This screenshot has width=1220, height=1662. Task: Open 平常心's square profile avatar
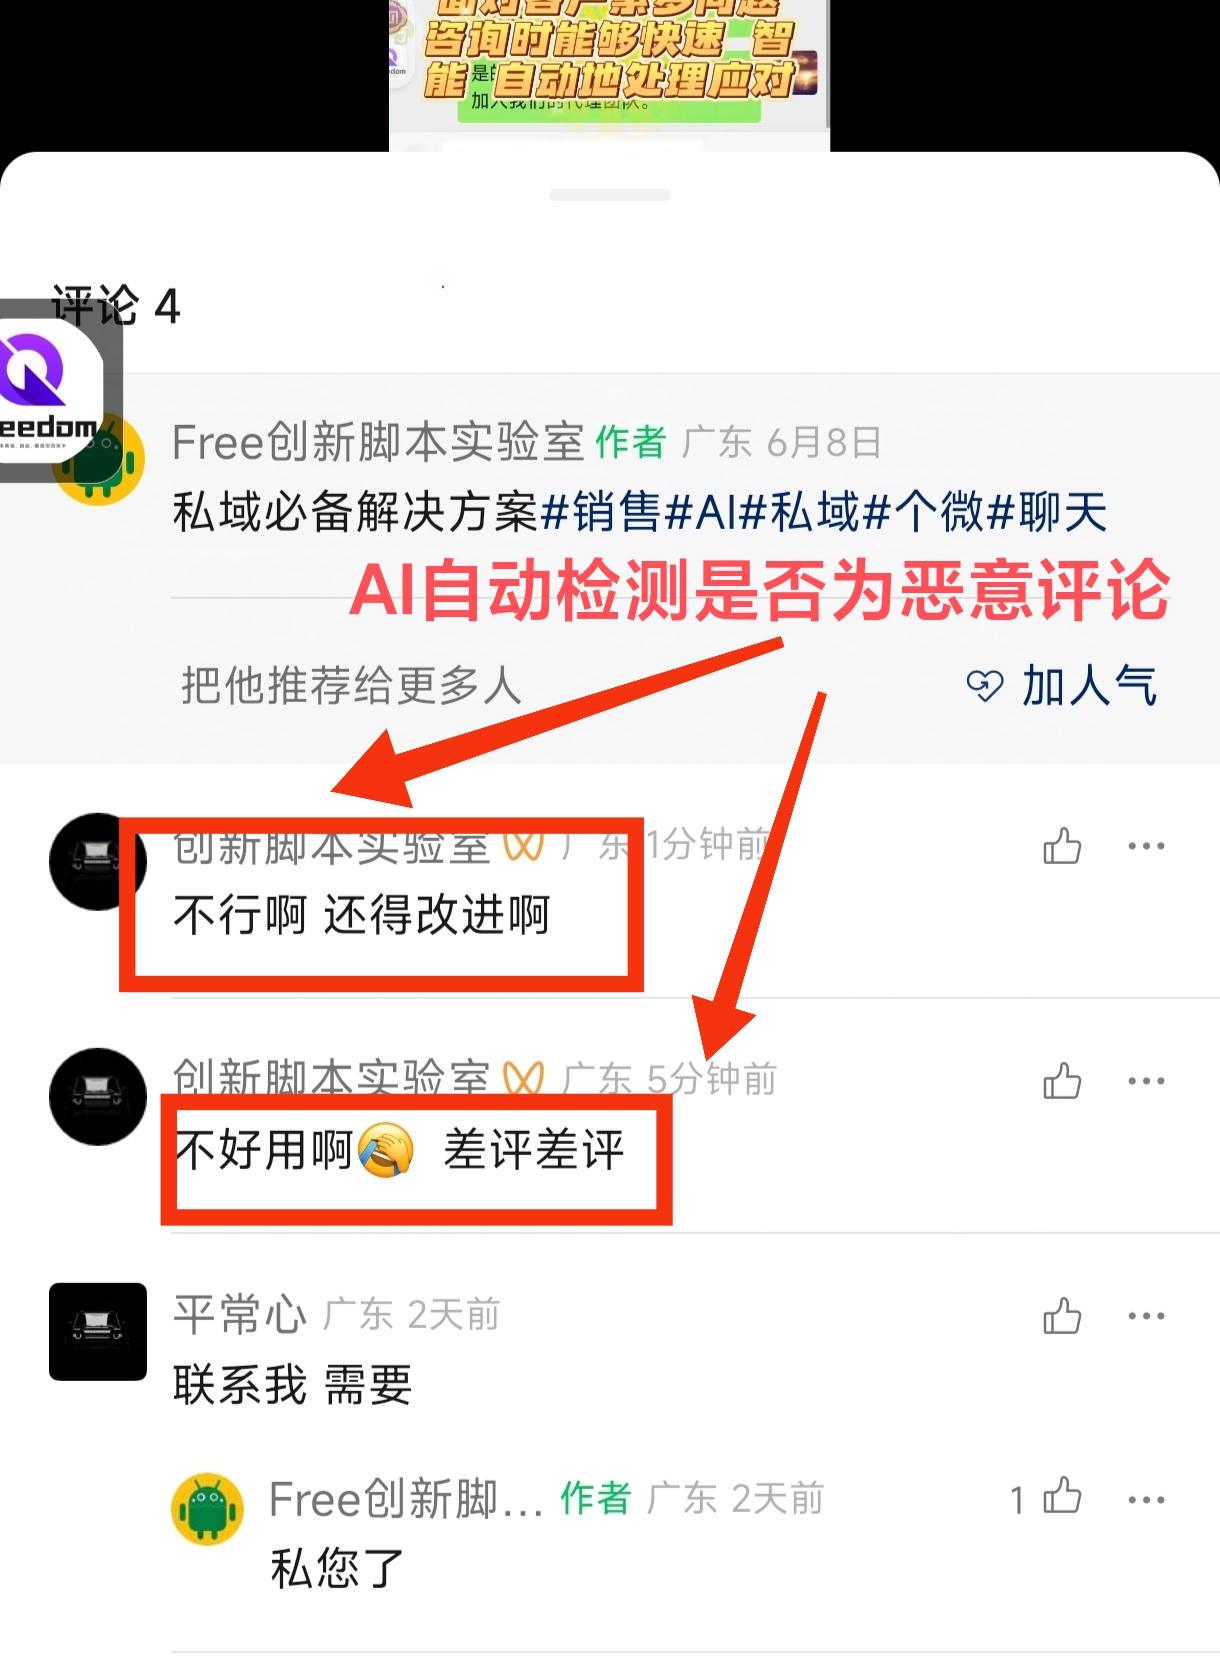(98, 1331)
